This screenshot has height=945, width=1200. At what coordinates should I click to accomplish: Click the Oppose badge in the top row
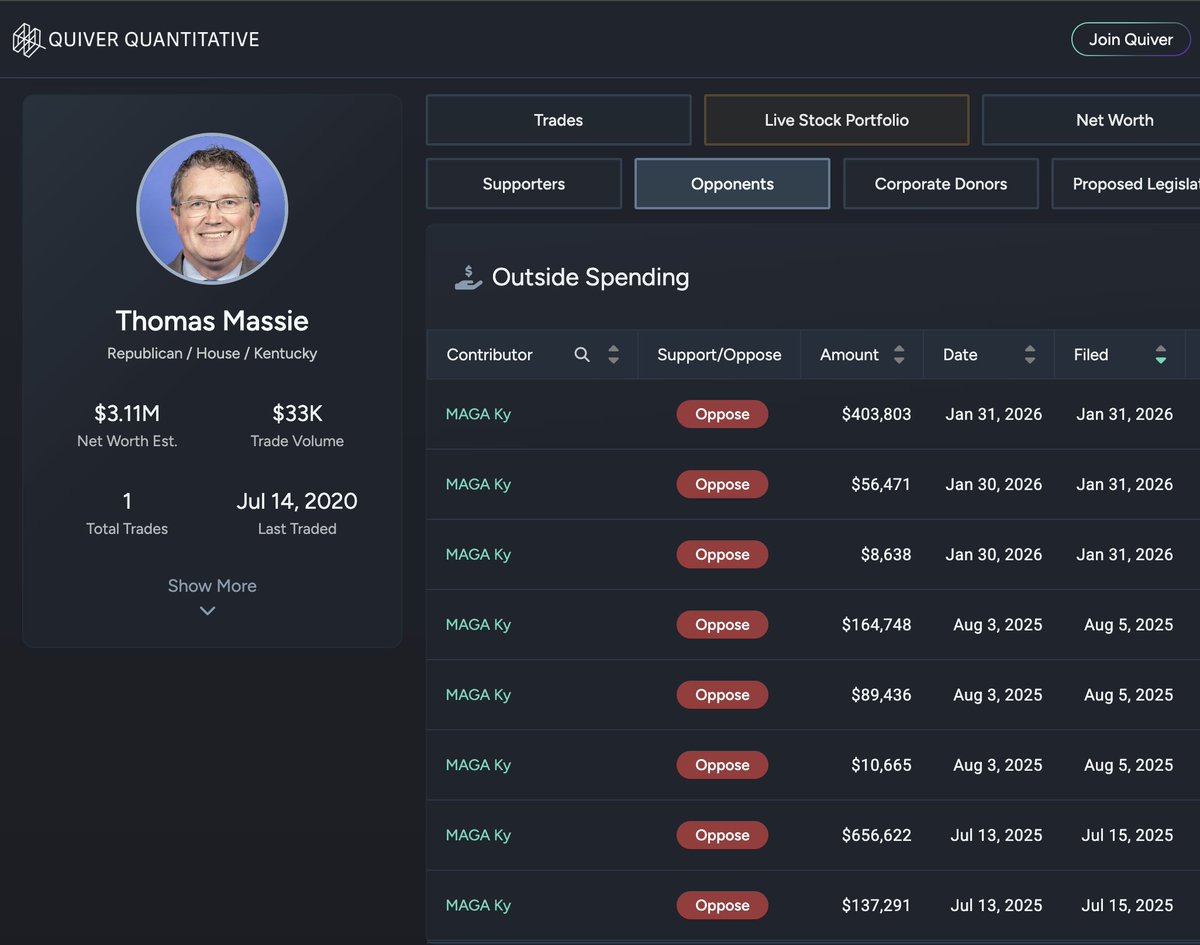pos(722,413)
